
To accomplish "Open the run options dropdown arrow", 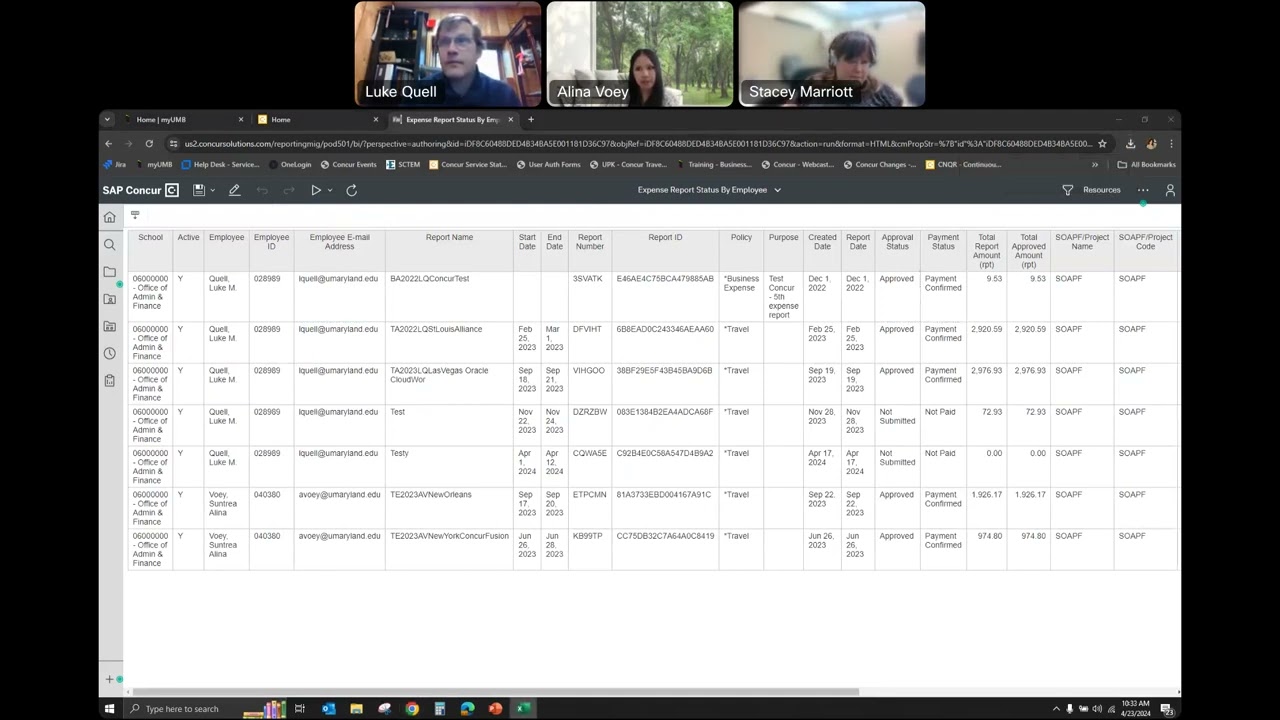I will (330, 191).
